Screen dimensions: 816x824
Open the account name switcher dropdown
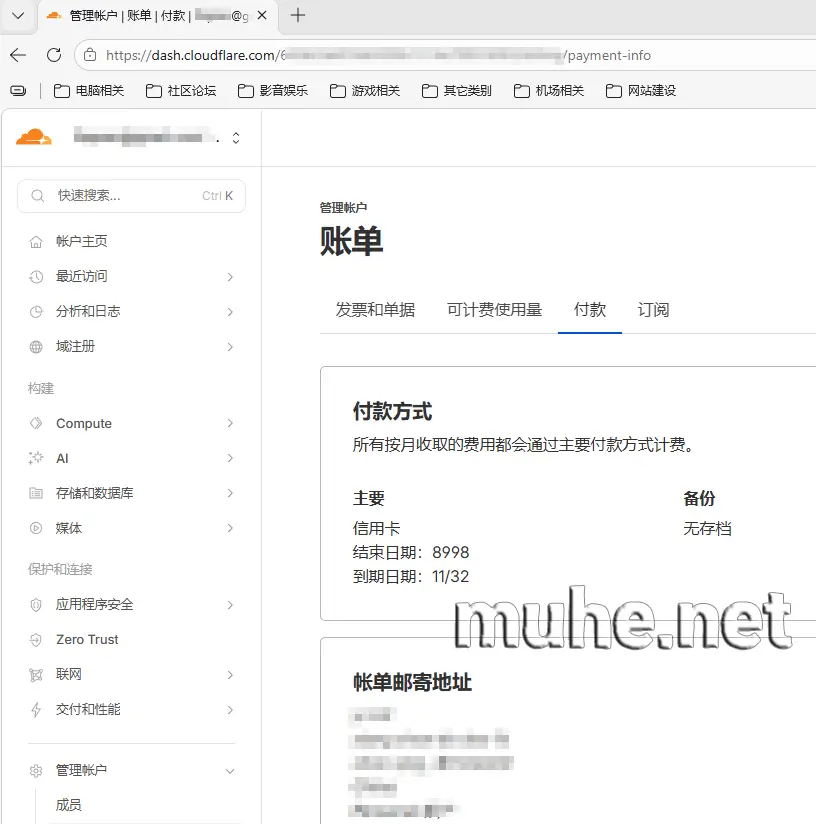point(235,137)
